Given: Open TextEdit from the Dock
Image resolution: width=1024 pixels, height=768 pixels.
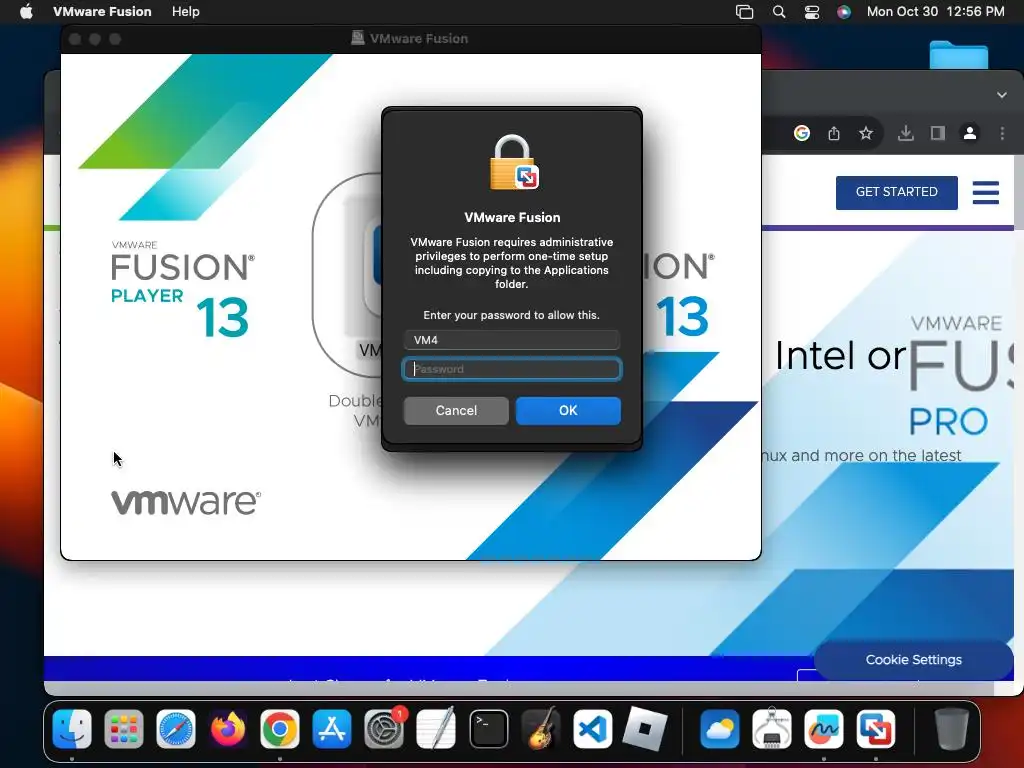Looking at the screenshot, I should 436,729.
